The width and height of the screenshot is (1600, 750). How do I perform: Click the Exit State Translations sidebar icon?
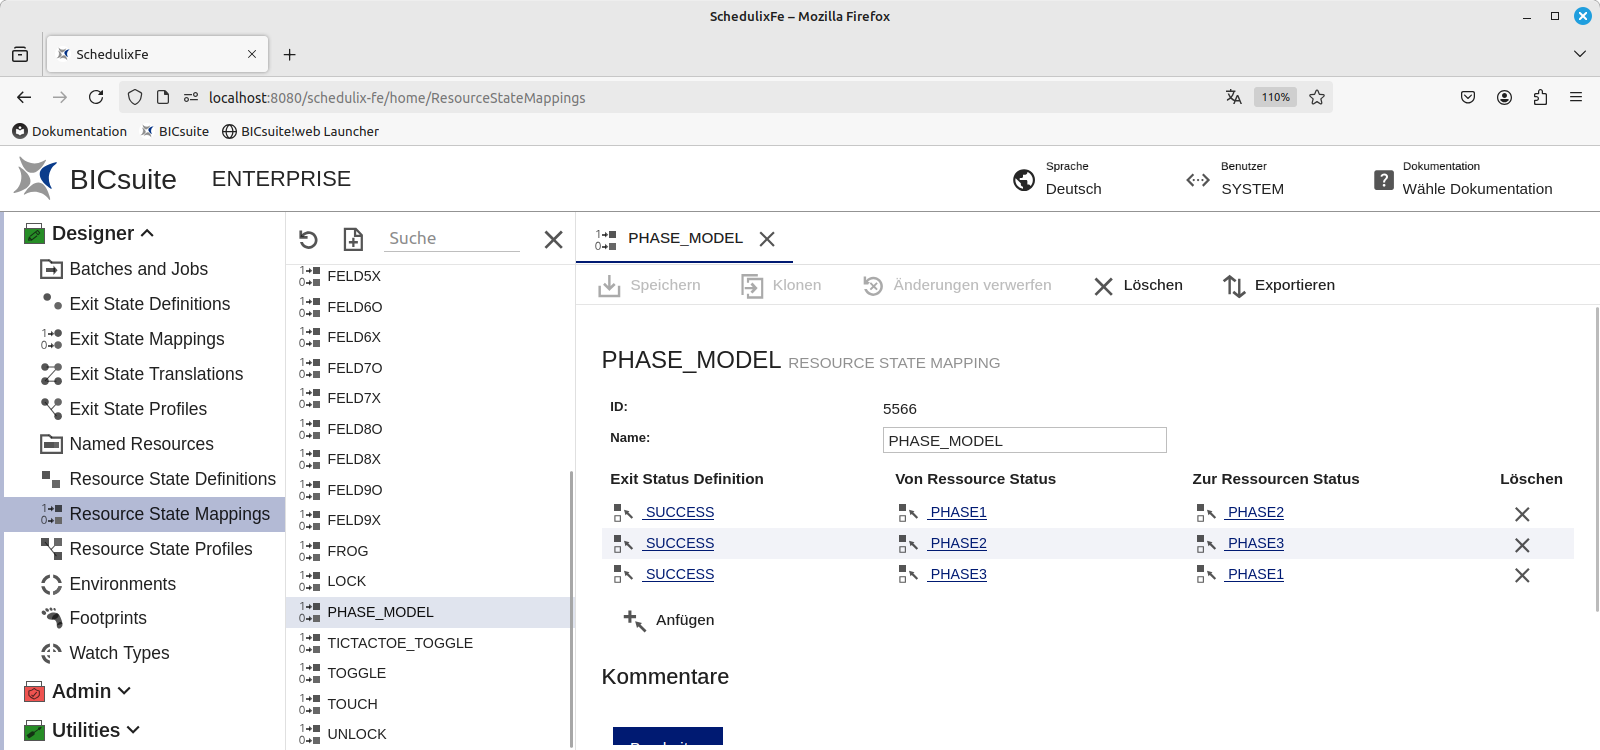51,374
